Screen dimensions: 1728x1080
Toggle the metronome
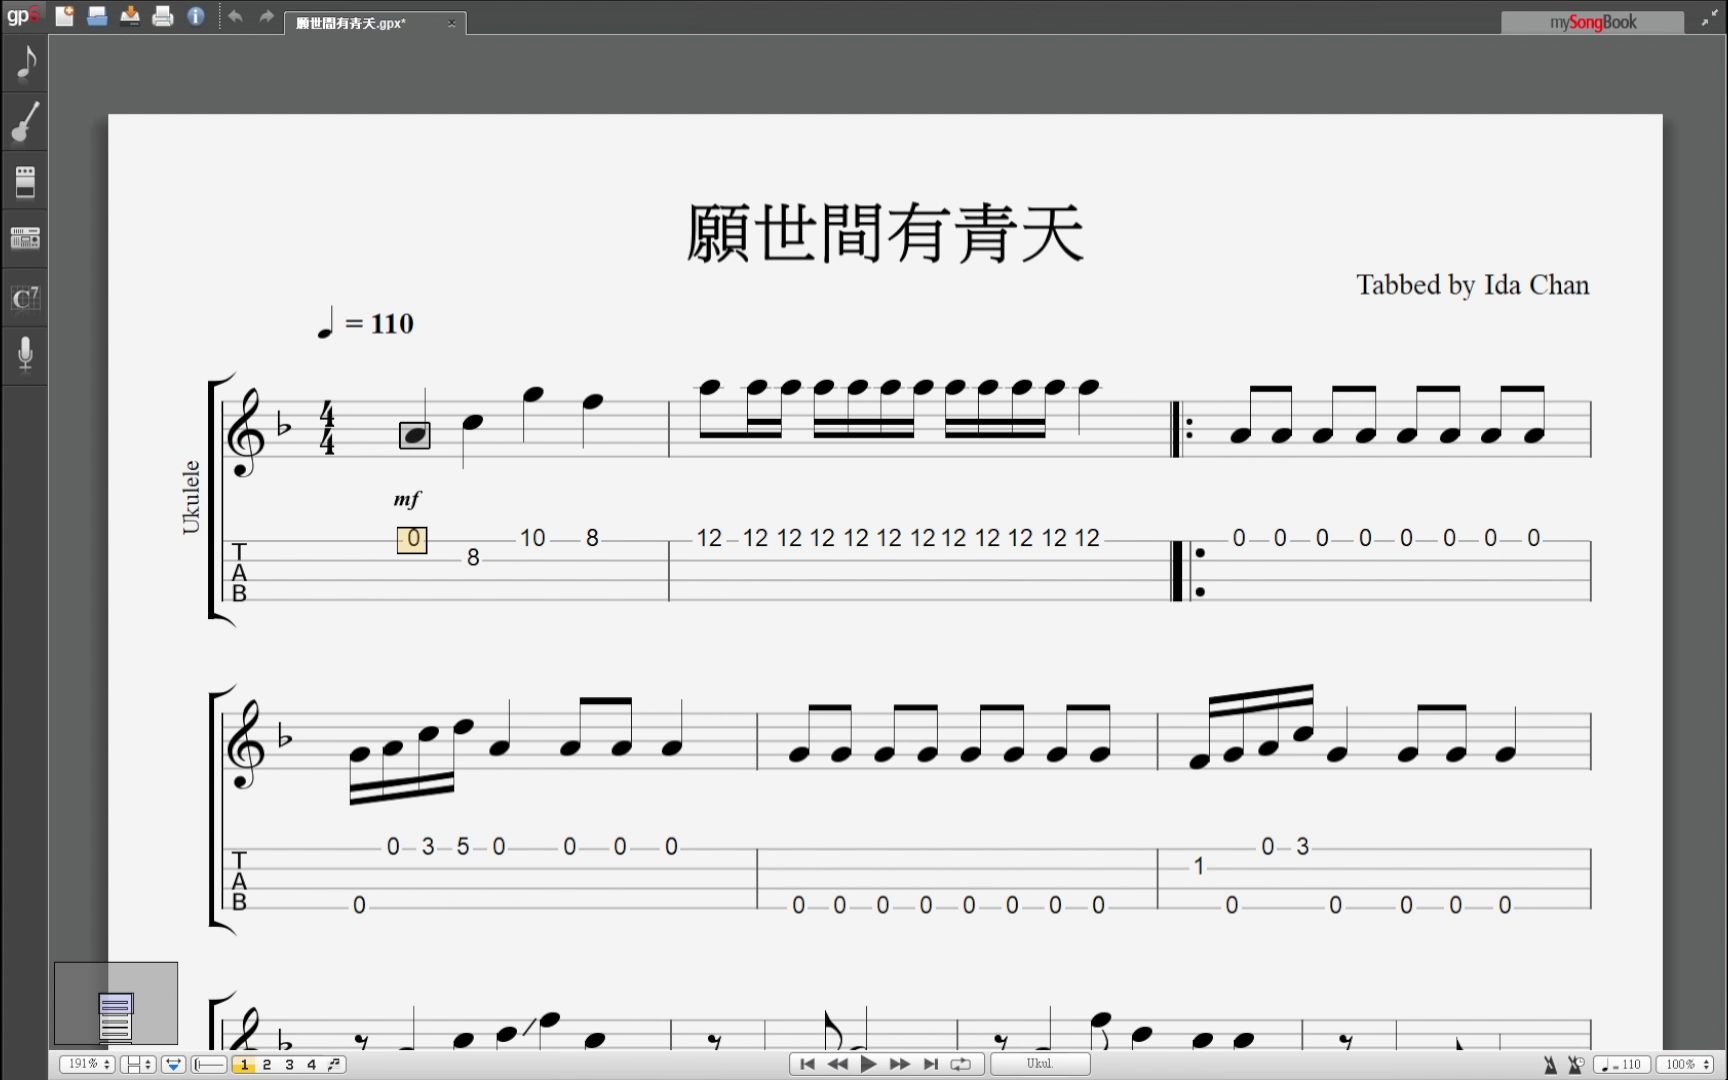[x=1550, y=1065]
